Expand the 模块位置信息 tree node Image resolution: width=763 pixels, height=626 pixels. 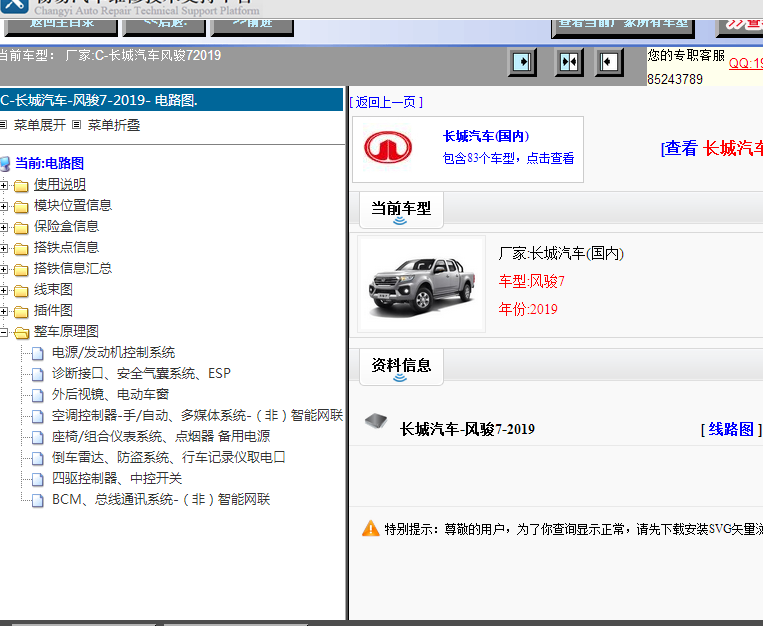[3, 206]
